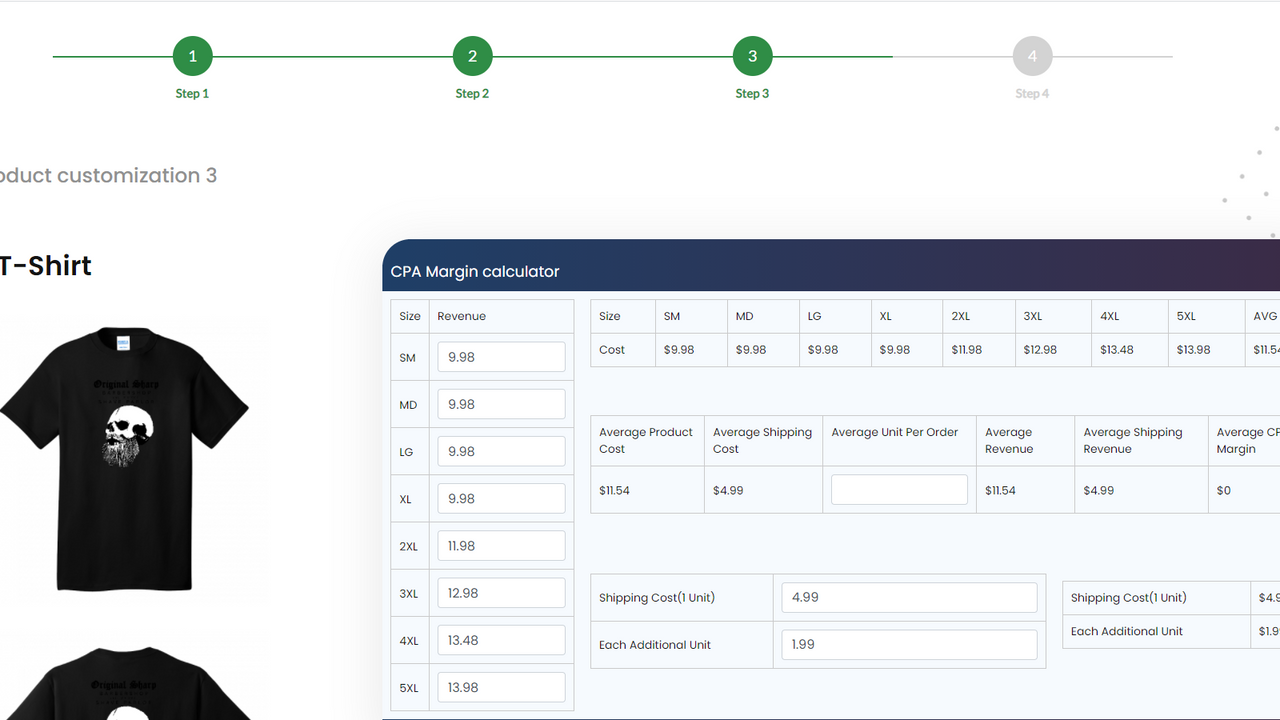Click inside the LG revenue box
The width and height of the screenshot is (1280, 720).
501,451
